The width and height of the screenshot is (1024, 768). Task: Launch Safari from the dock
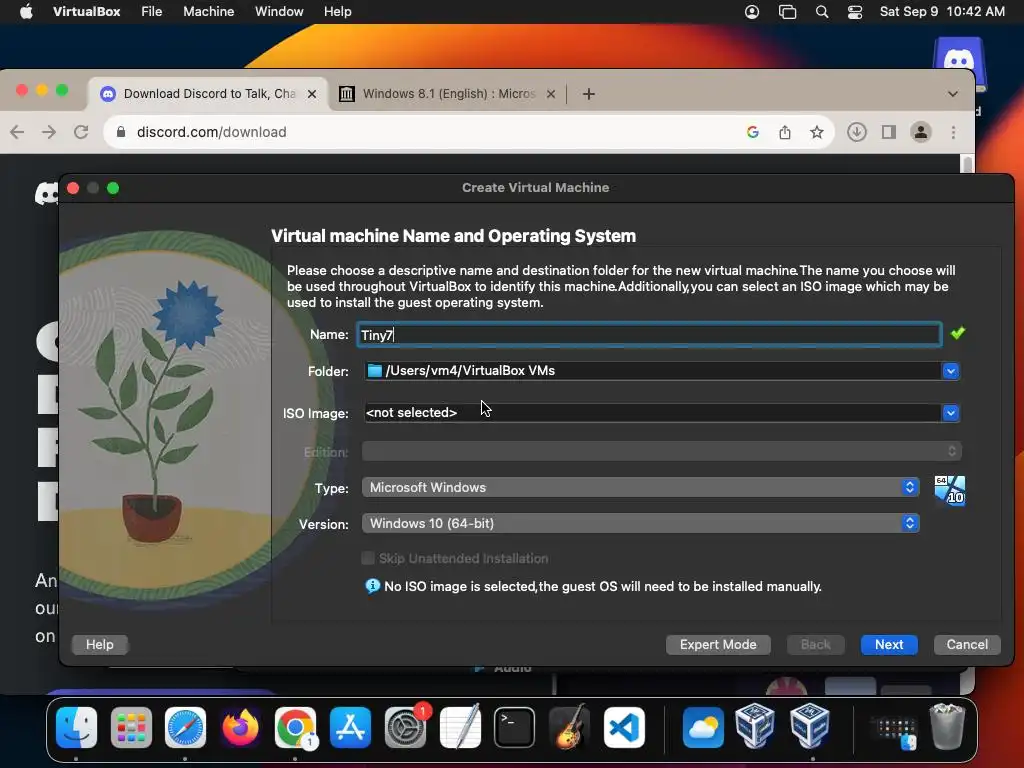pos(185,727)
